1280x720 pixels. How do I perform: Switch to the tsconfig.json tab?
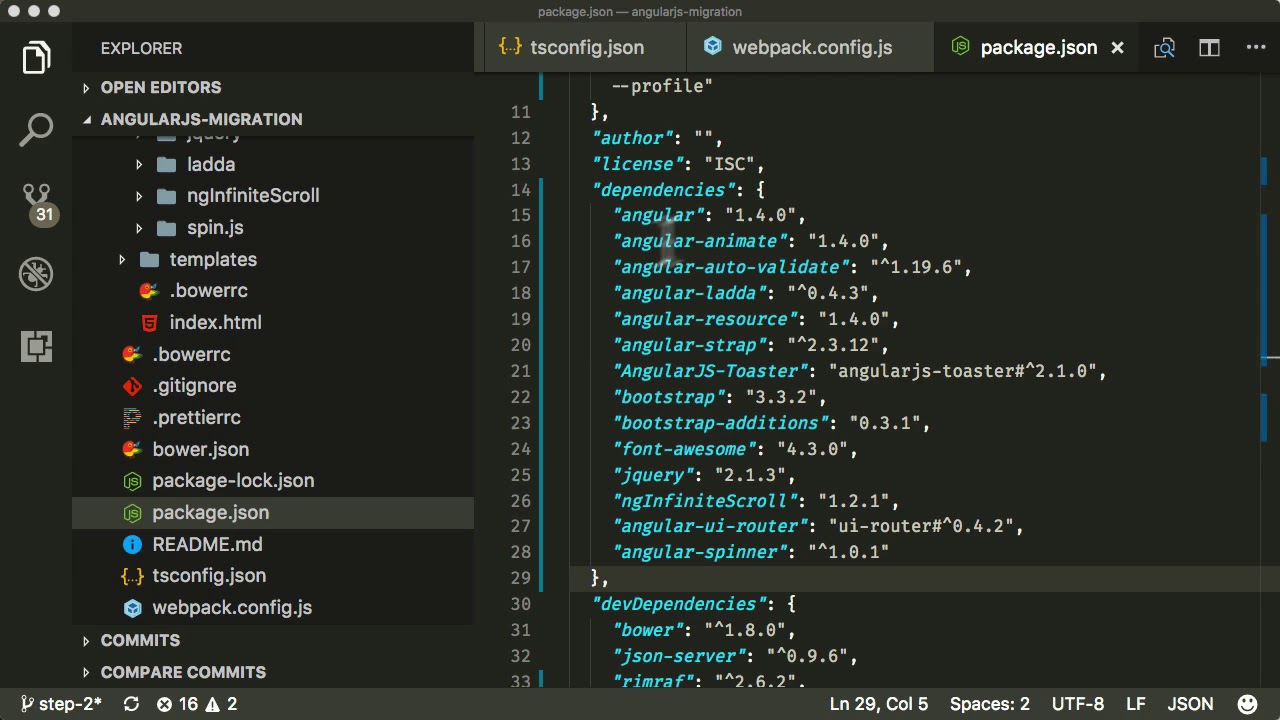(586, 48)
